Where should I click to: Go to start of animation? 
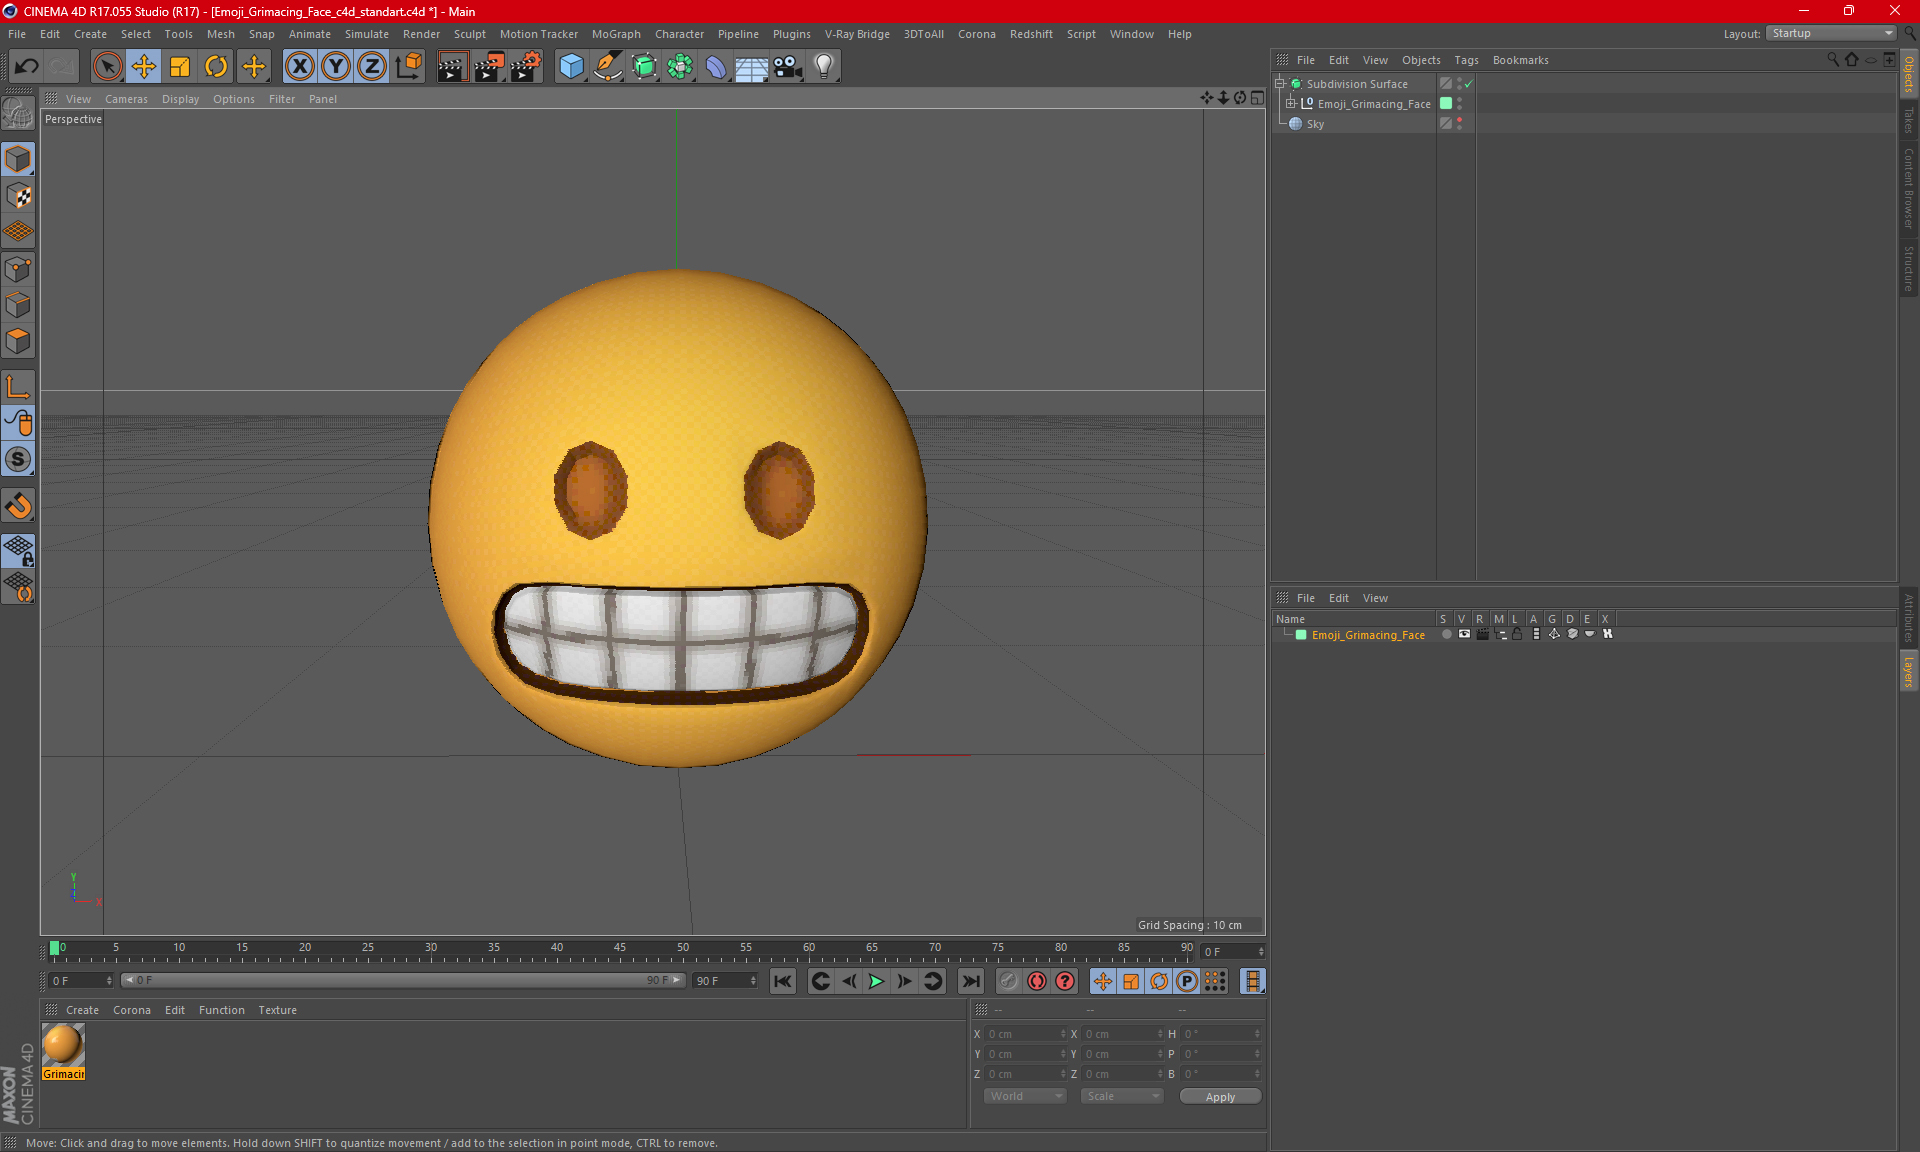coord(783,981)
